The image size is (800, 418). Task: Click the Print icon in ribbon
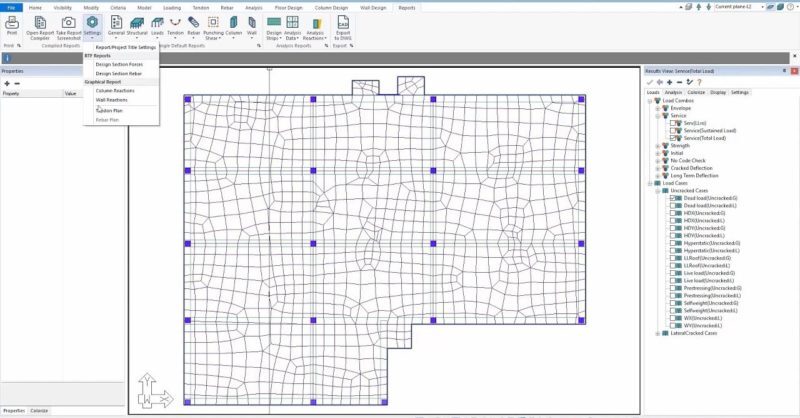[12, 23]
